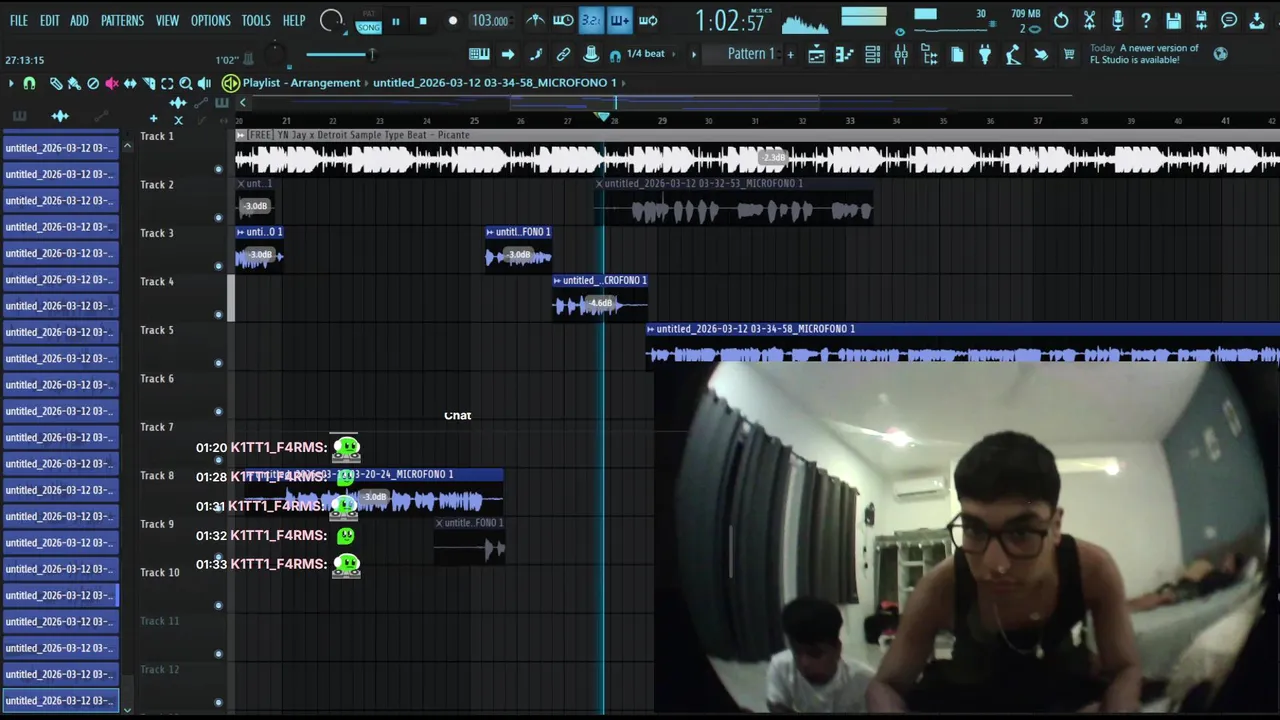The width and height of the screenshot is (1280, 720).
Task: Open menu of untitled MICROFONO clip on Track 5
Action: tap(651, 329)
